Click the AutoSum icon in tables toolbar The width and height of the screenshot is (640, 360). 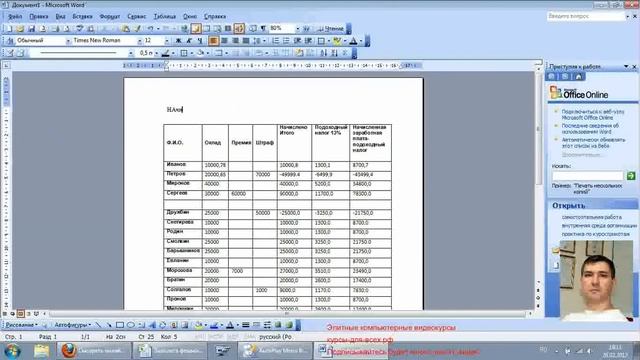345,53
